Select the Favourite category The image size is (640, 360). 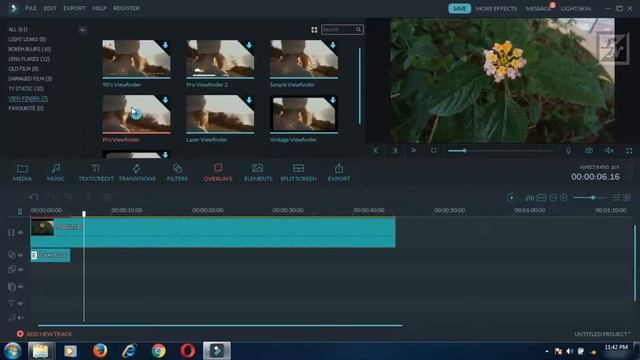(26, 108)
